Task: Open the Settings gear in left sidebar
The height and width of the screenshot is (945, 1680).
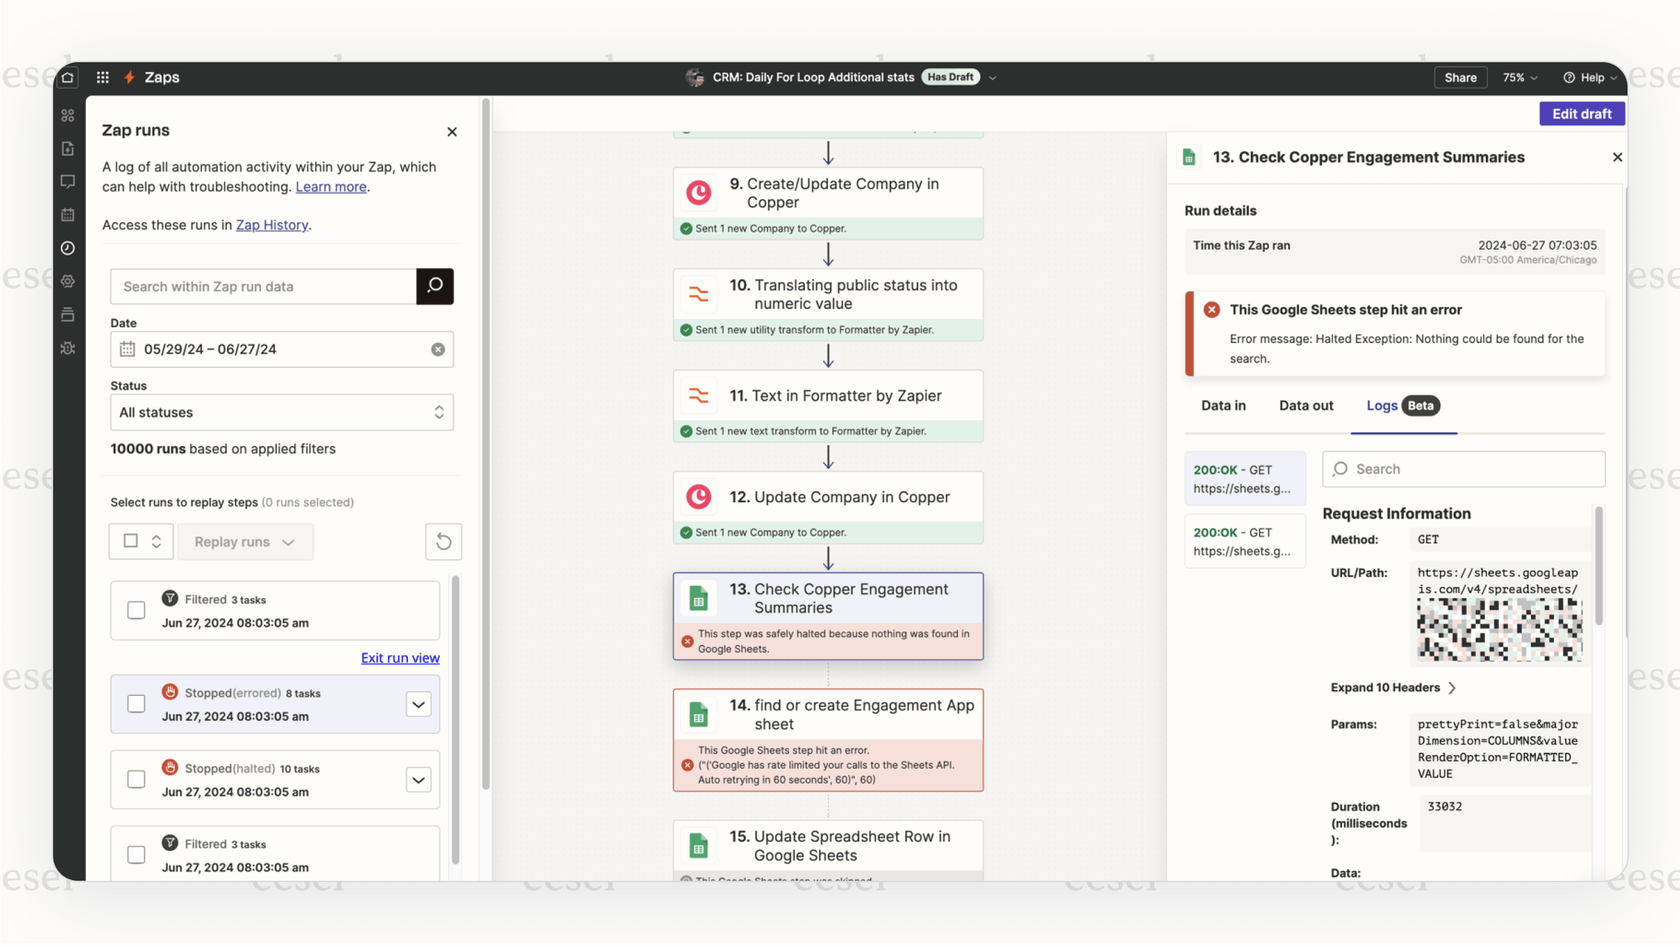Action: (x=68, y=281)
